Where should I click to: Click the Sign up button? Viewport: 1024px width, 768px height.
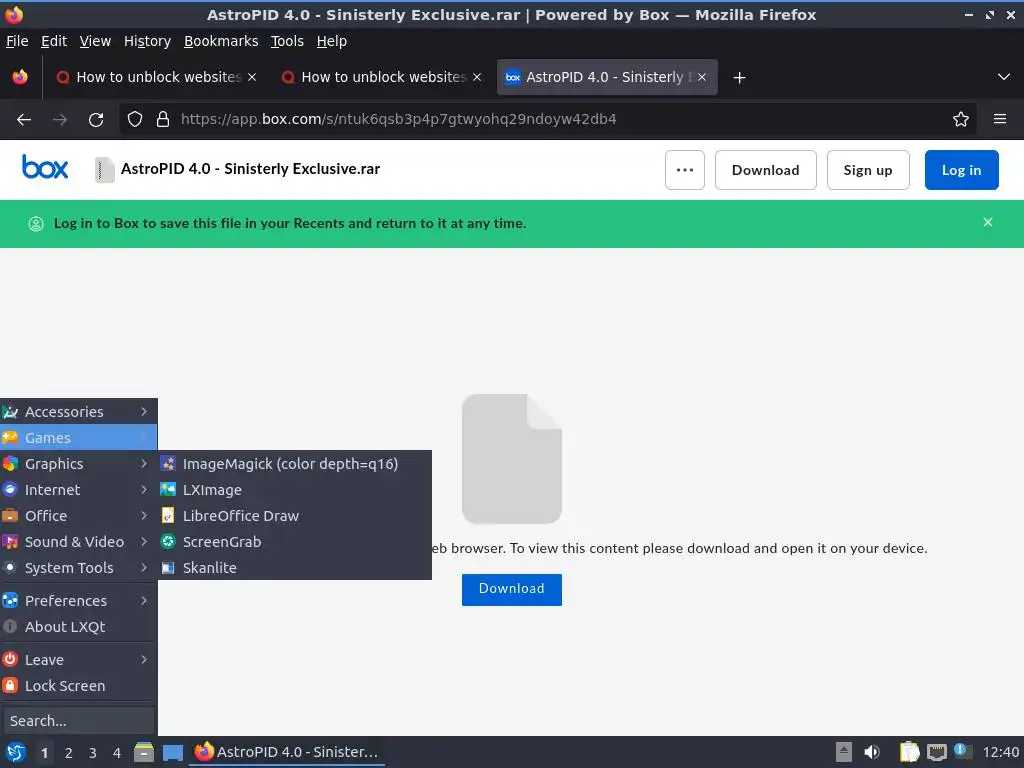click(868, 170)
